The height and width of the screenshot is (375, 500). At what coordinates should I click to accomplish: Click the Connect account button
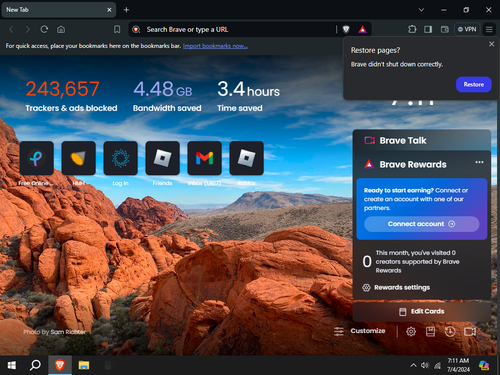click(x=422, y=224)
